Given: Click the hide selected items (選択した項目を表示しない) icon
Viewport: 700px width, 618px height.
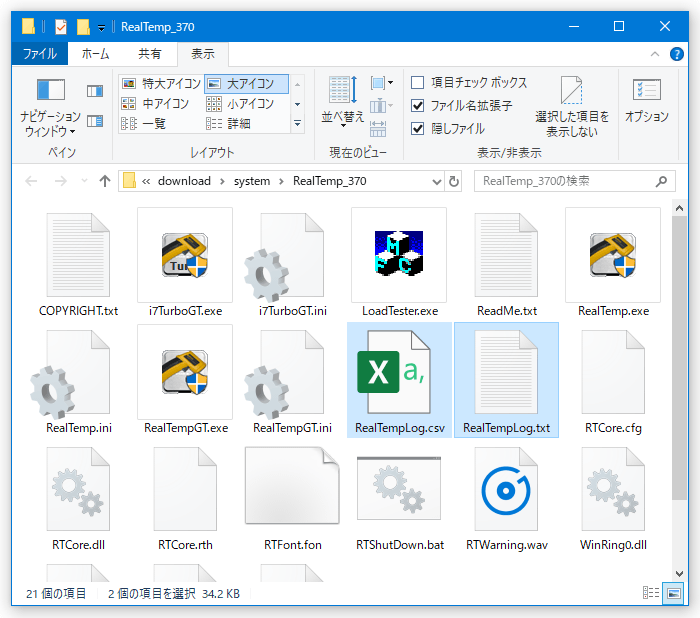Looking at the screenshot, I should click(572, 107).
